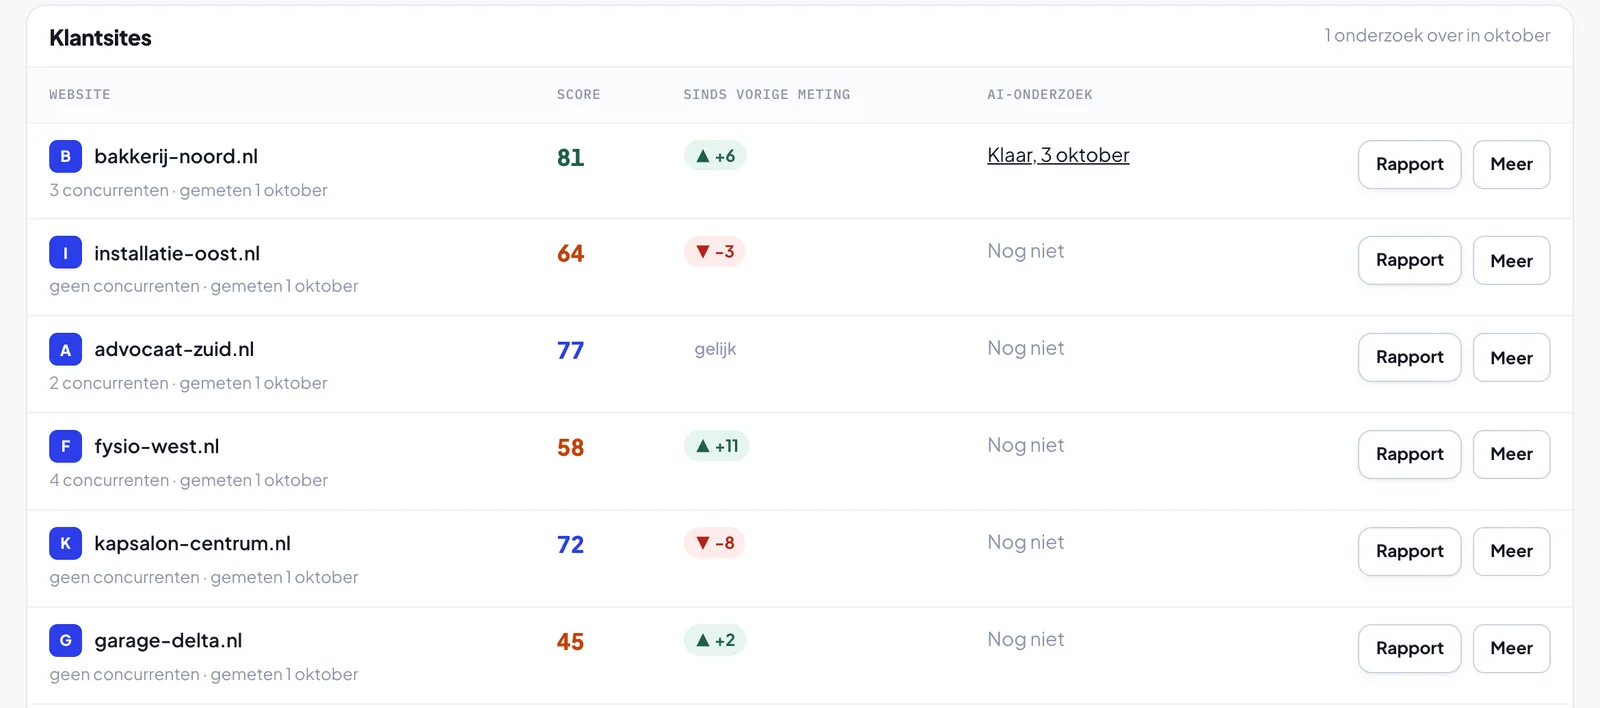This screenshot has width=1600, height=708.
Task: Open the Rapport for bakkerij-noord.nl
Action: click(x=1409, y=164)
